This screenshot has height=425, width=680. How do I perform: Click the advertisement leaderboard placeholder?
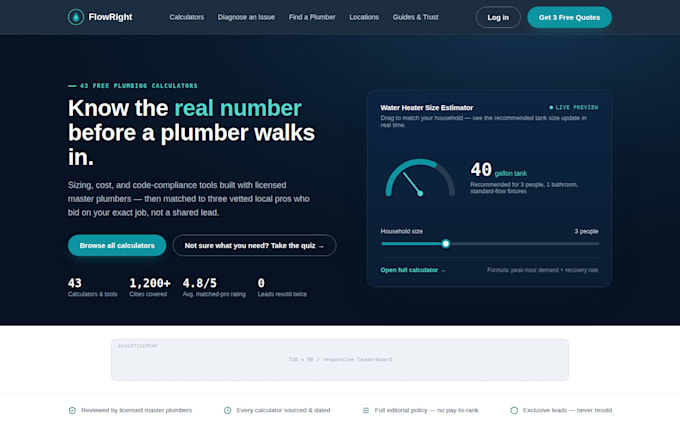340,360
